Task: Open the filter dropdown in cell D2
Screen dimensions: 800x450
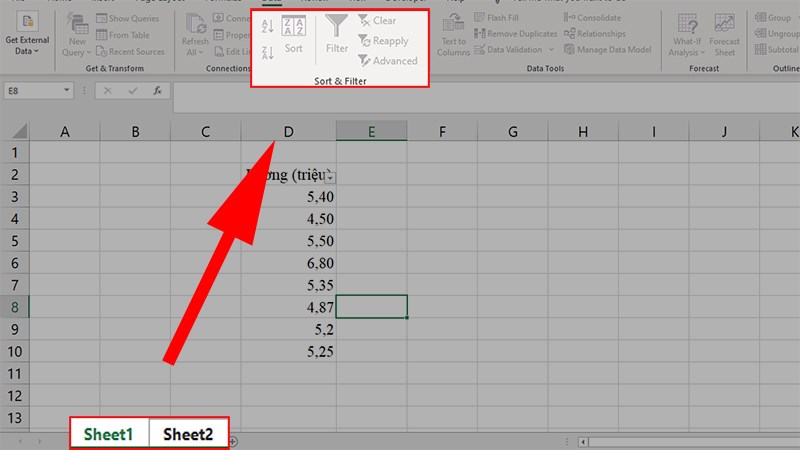Action: click(330, 178)
